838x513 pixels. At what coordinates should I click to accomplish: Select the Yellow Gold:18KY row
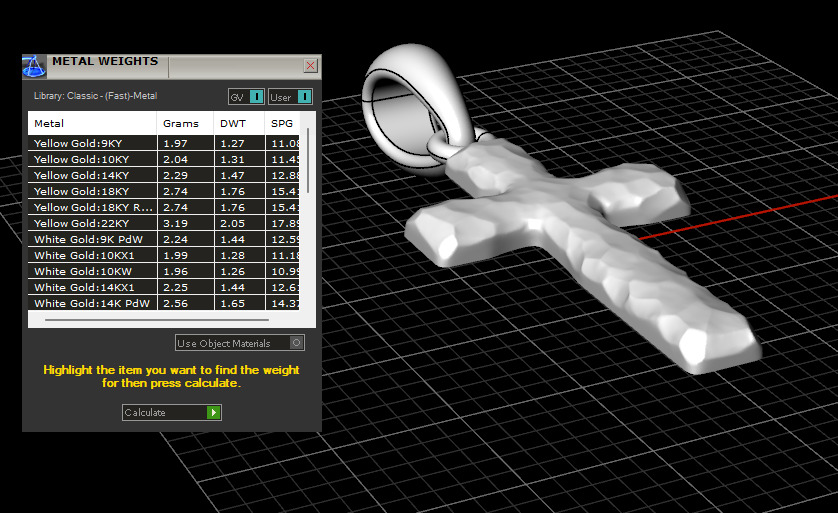point(164,191)
